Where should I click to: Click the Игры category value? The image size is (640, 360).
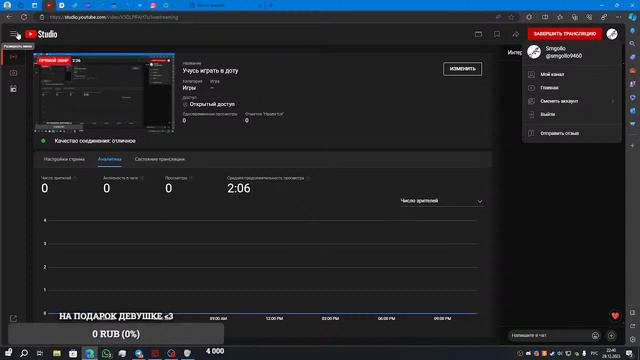189,88
